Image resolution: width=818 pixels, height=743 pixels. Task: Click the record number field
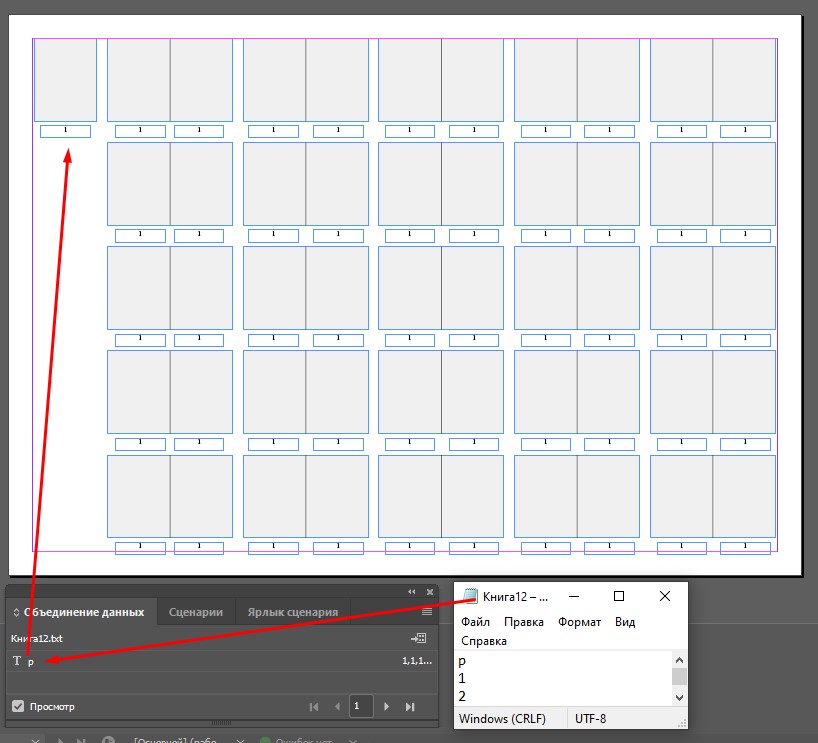[362, 706]
